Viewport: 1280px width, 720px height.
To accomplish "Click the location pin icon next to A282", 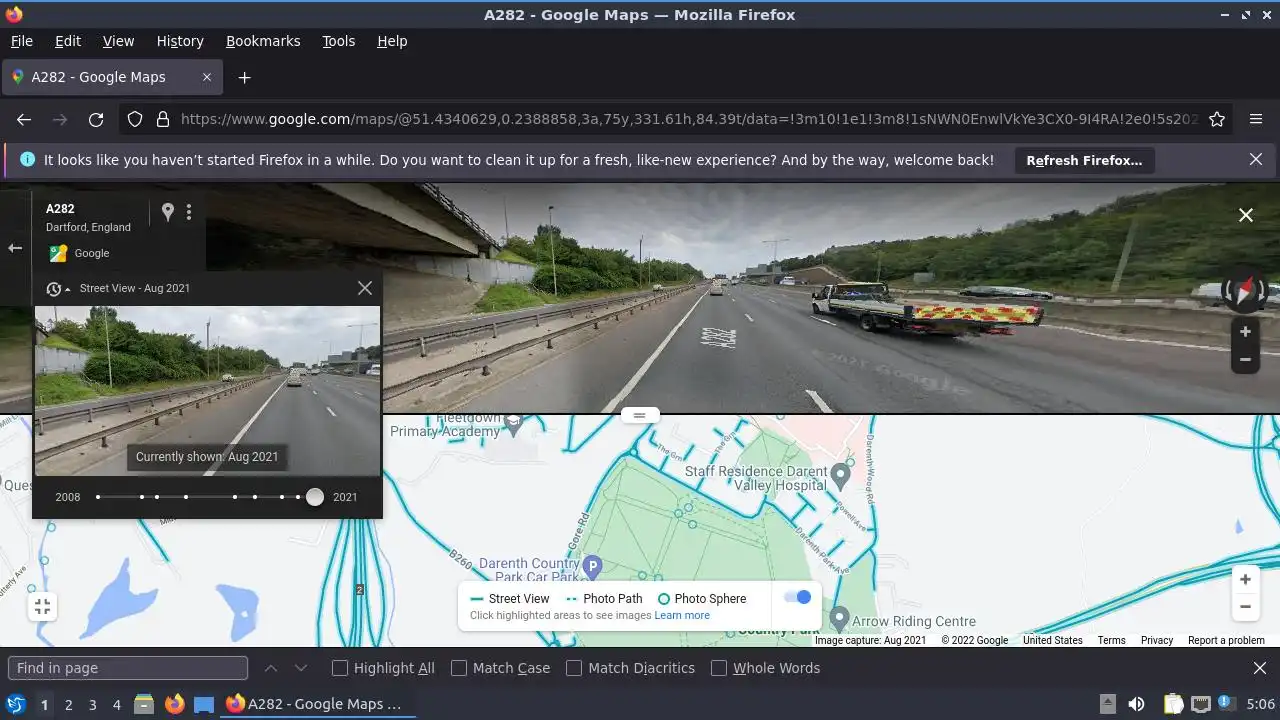I will 168,212.
